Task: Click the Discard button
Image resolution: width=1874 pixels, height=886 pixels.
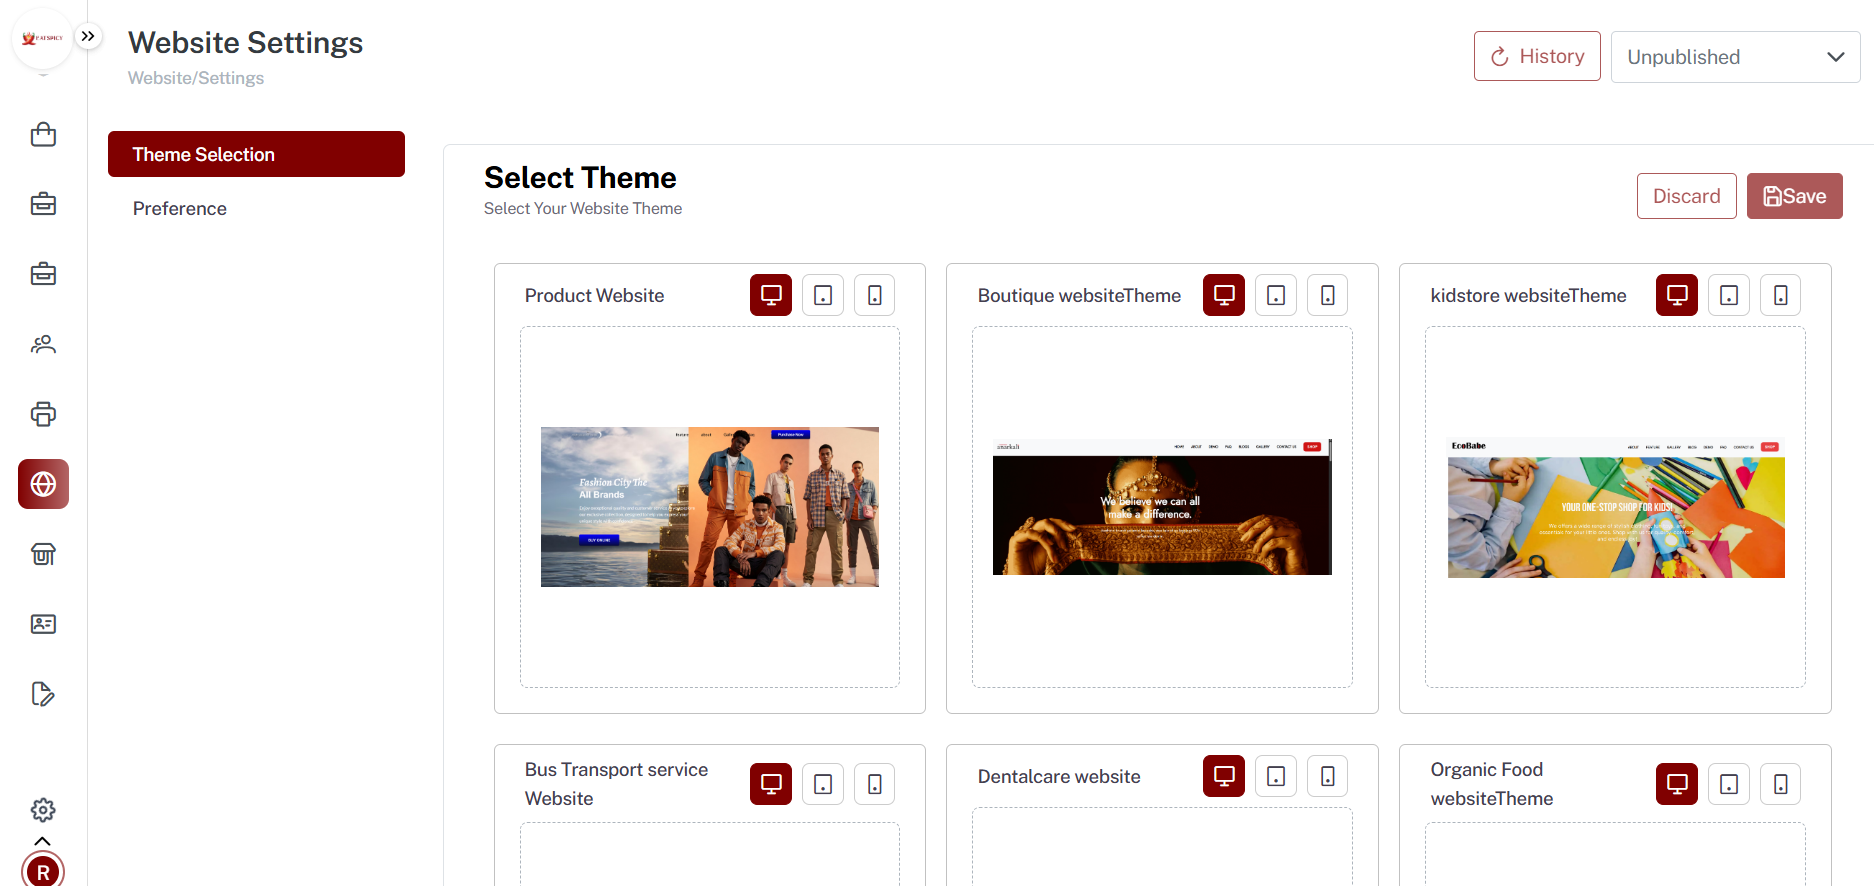Action: [1686, 196]
